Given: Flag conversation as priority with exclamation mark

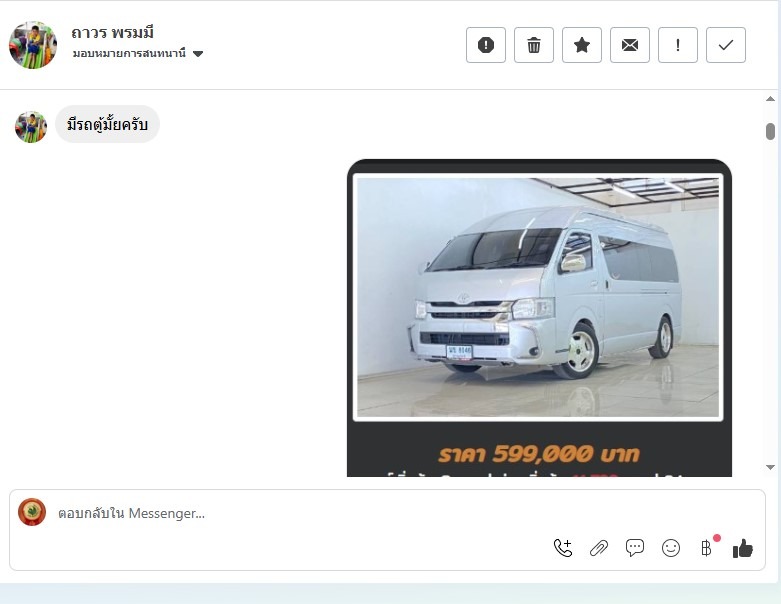Looking at the screenshot, I should (677, 45).
